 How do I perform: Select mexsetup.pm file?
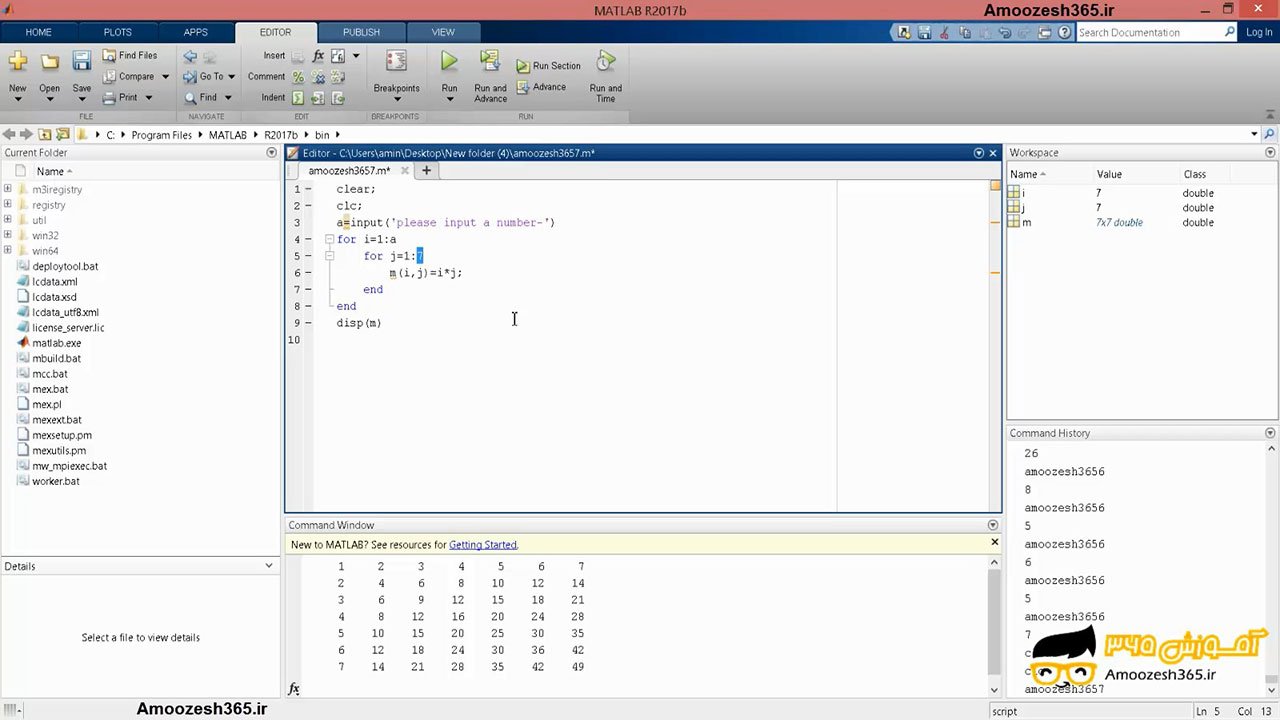(x=61, y=435)
